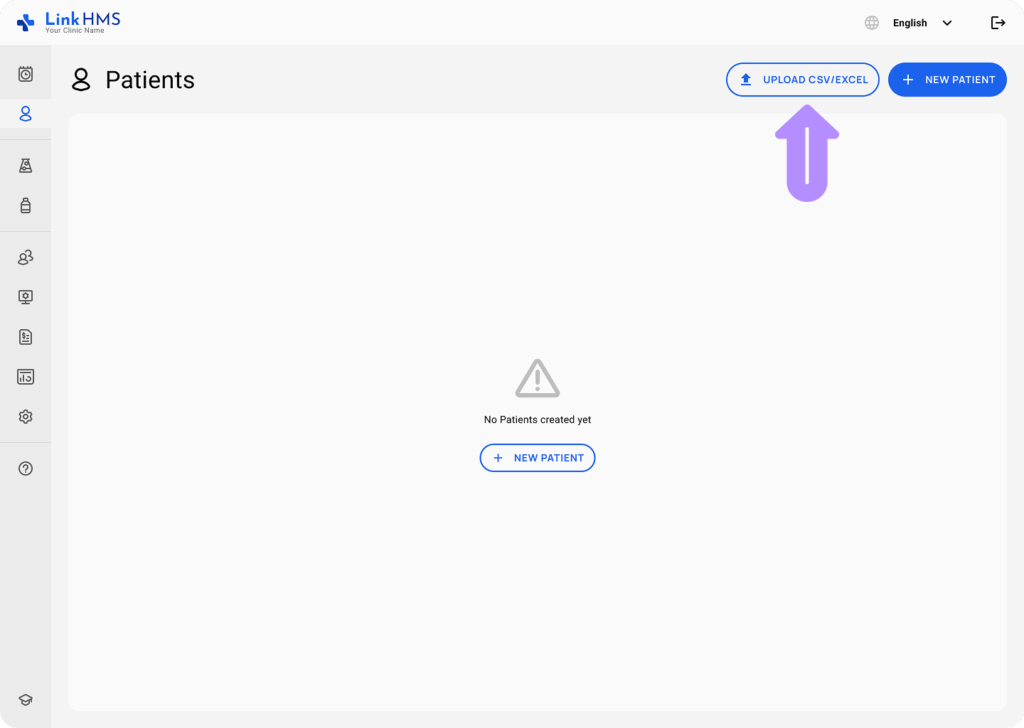
Task: Open the pharmacy medicine bottle icon
Action: (x=26, y=206)
